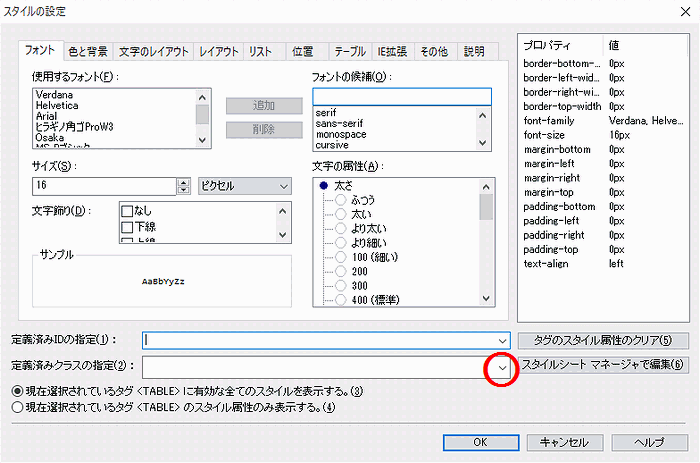The width and height of the screenshot is (700, 463).
Task: Choose the 太い bold weight radio option
Action: point(340,213)
